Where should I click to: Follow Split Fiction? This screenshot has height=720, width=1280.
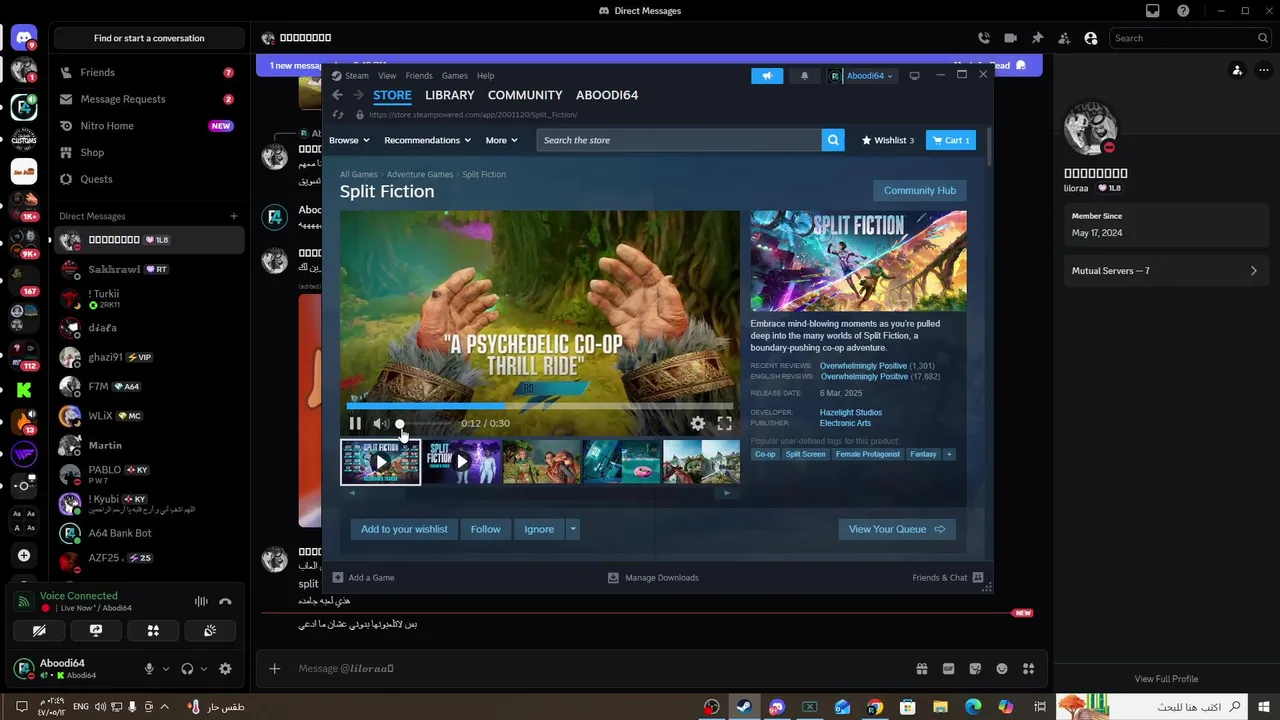click(485, 529)
